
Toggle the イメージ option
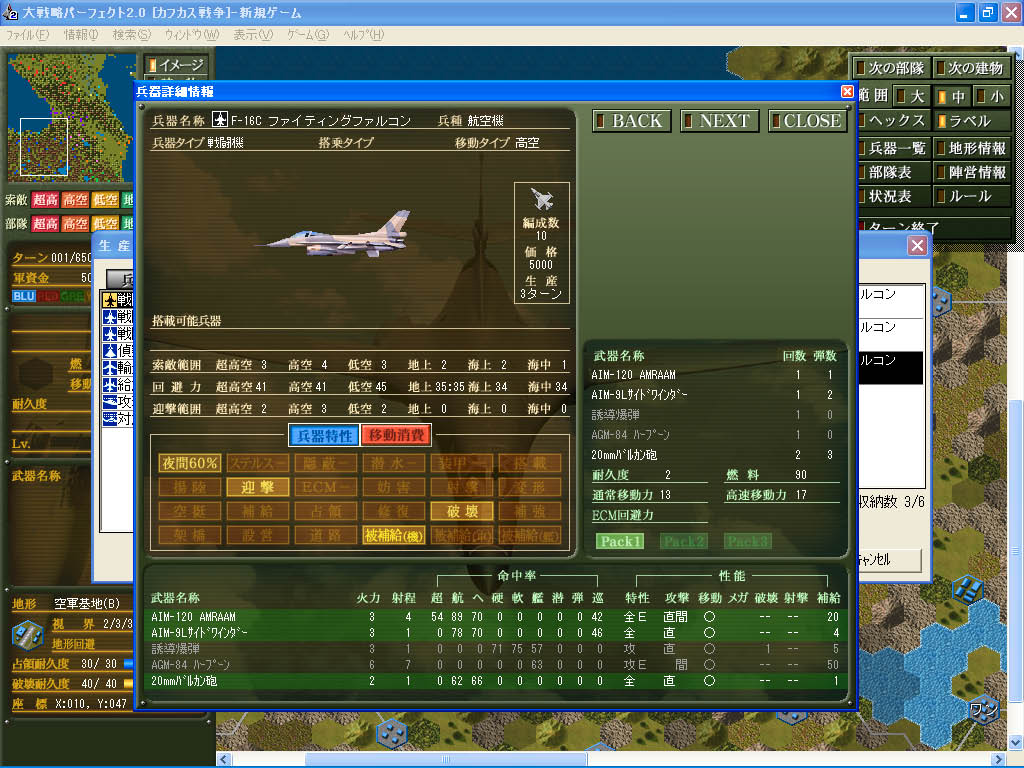[176, 65]
